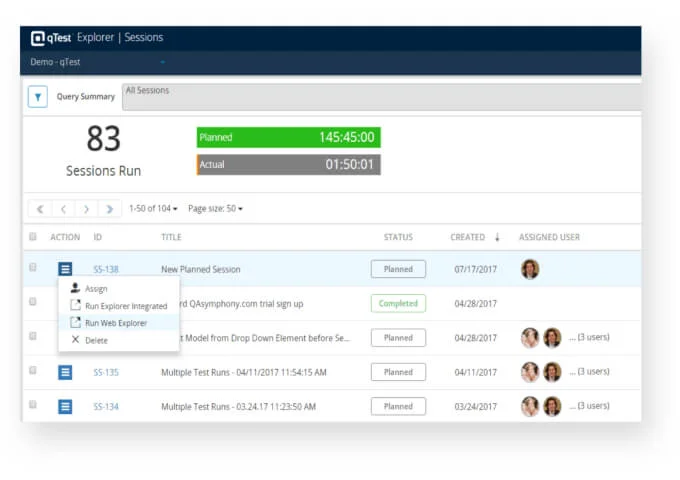This screenshot has width=680, height=480.
Task: Go to next page arrow
Action: pos(86,209)
